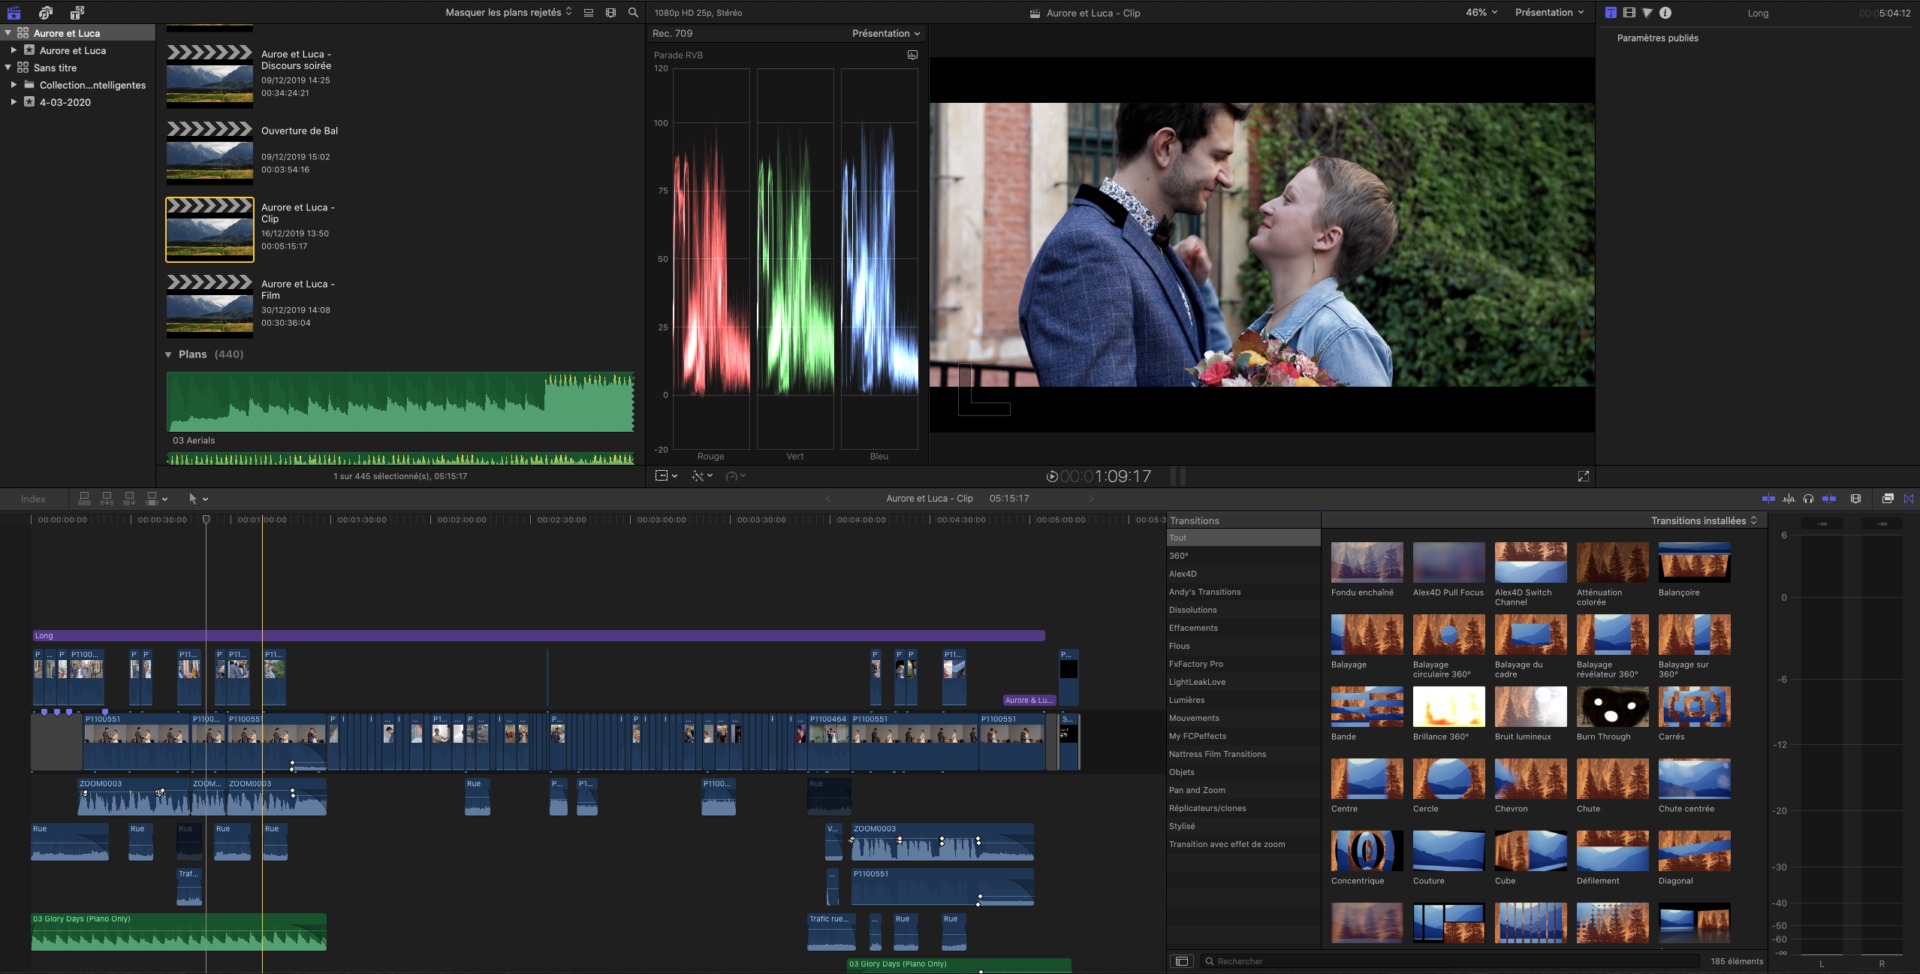Viewport: 1920px width, 974px height.
Task: Show the Video inspector icon
Action: pyautogui.click(x=1629, y=13)
